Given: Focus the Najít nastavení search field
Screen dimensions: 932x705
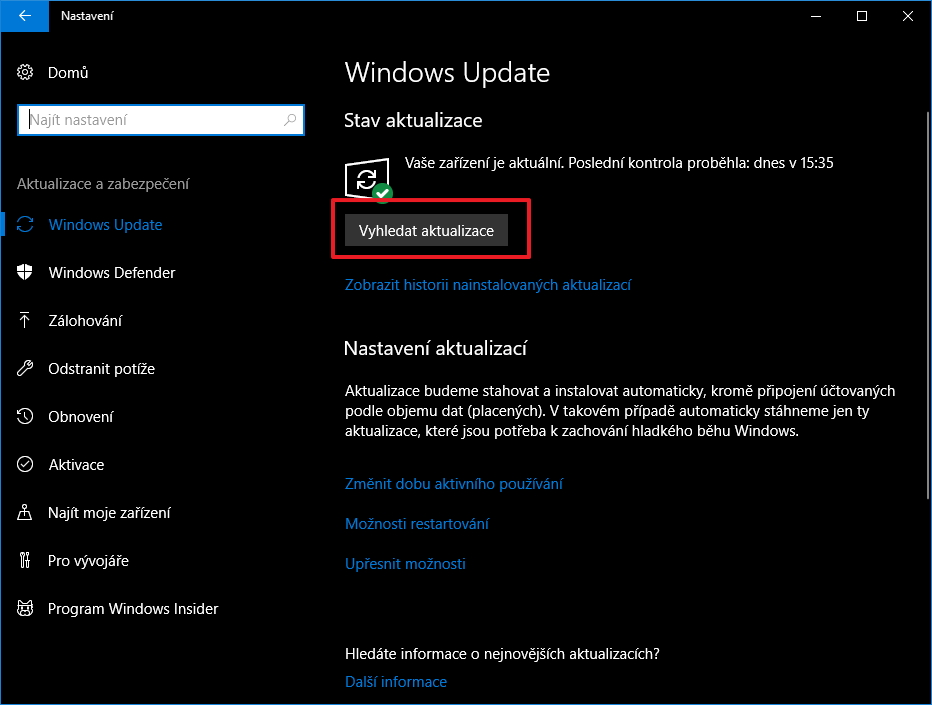Looking at the screenshot, I should 161,120.
